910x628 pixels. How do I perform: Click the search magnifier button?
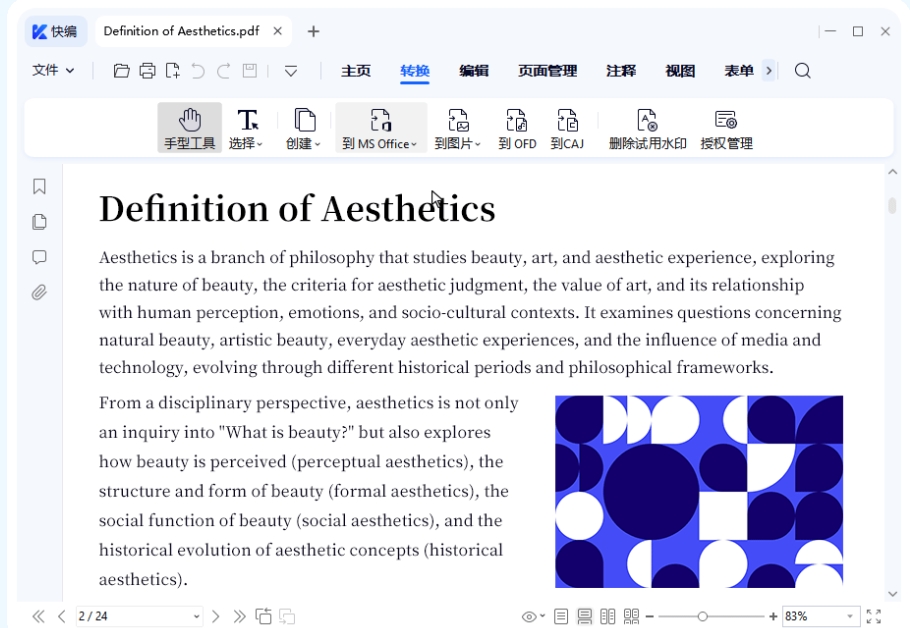[x=801, y=70]
